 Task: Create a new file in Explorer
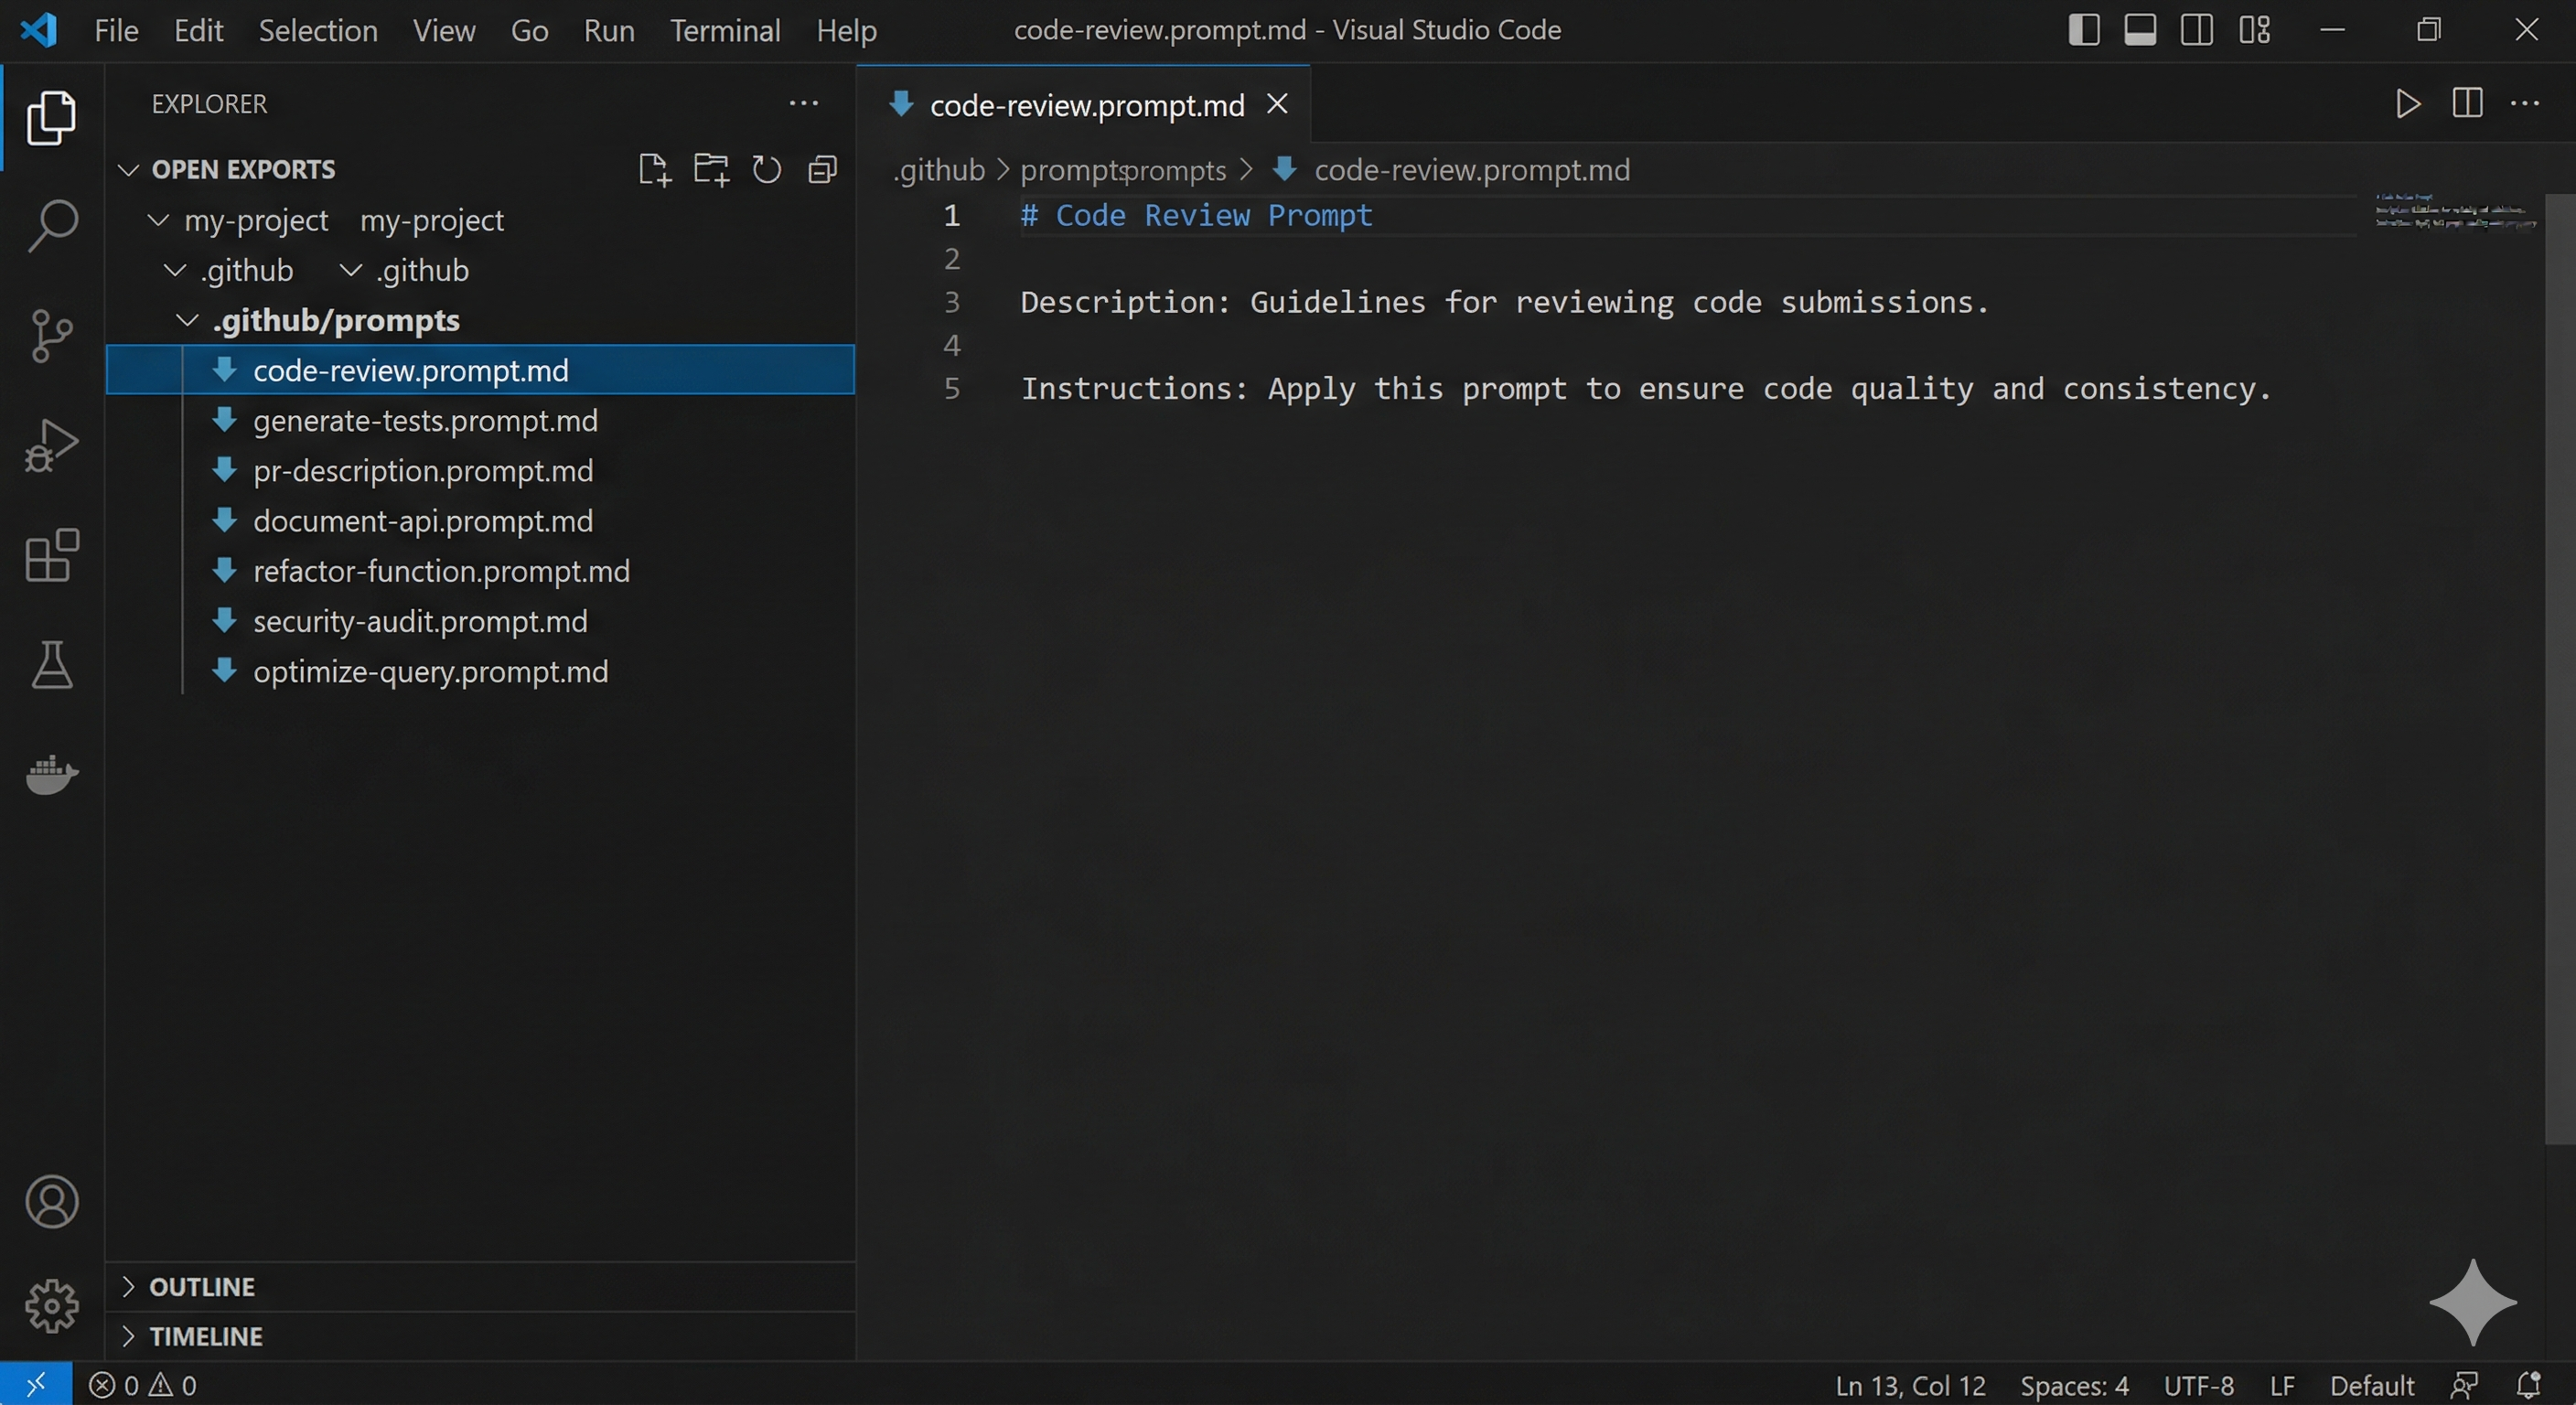pos(653,169)
